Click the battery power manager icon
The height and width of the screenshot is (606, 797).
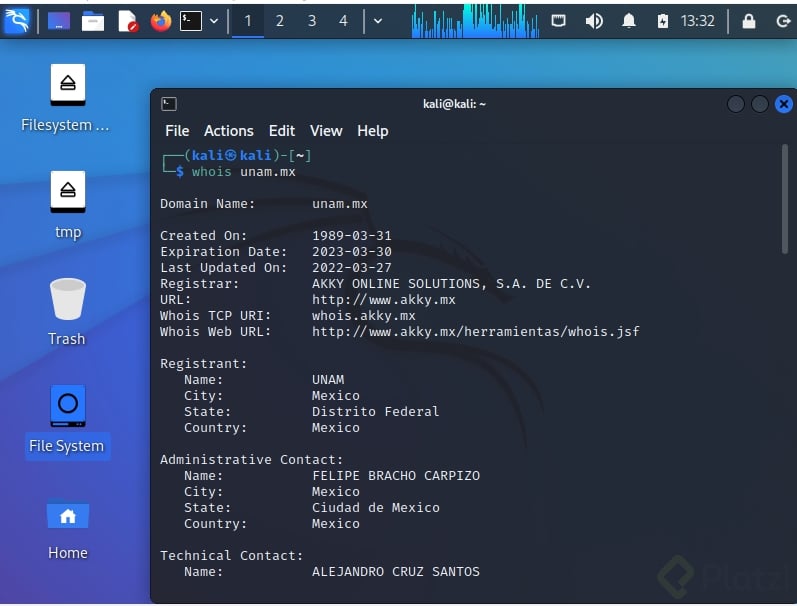[x=663, y=21]
